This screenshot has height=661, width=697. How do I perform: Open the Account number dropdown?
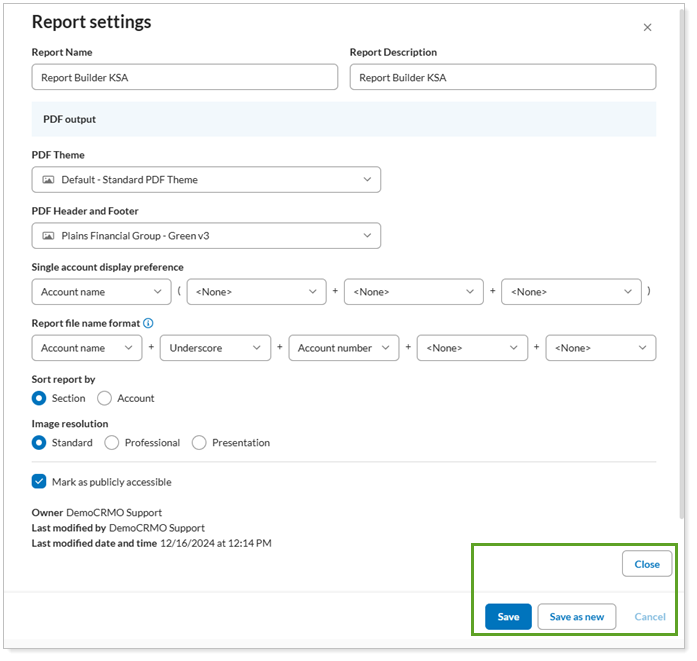point(344,348)
